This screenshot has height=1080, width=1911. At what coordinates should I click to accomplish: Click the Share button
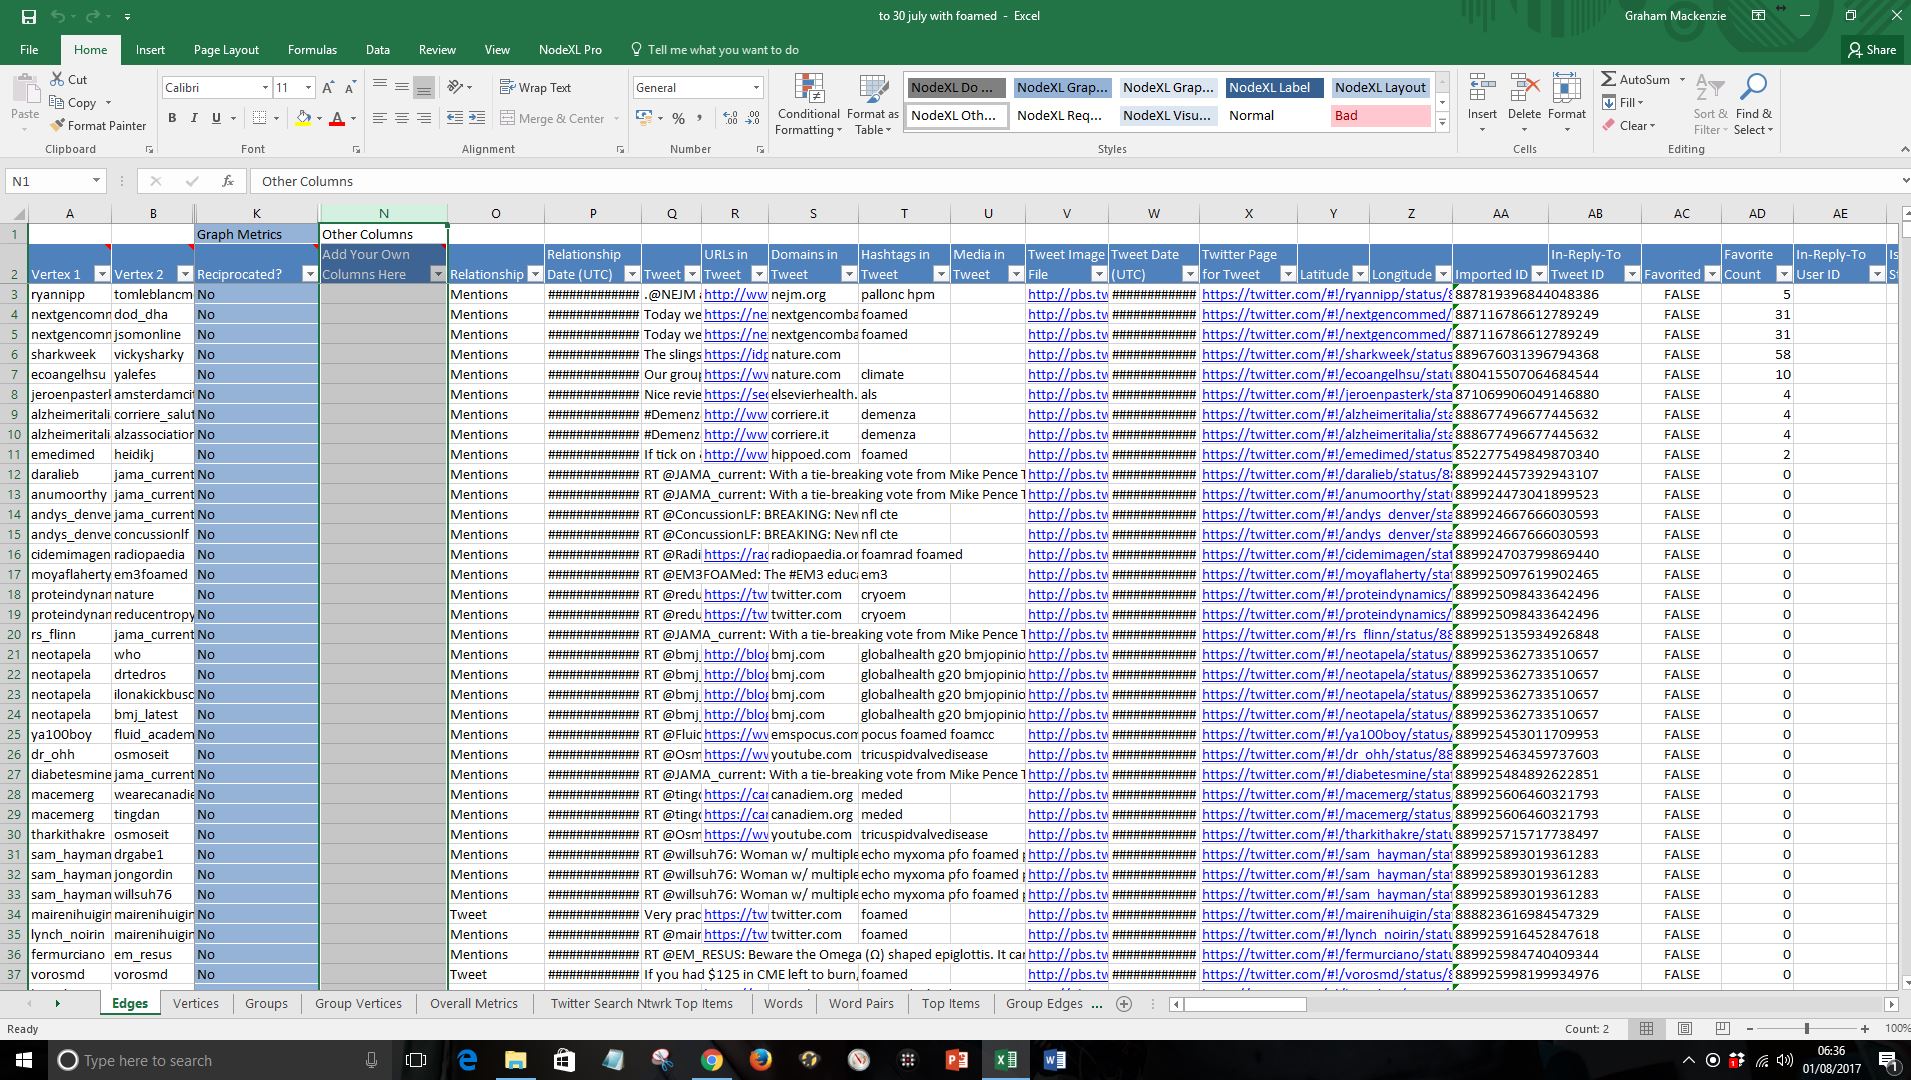(1871, 50)
